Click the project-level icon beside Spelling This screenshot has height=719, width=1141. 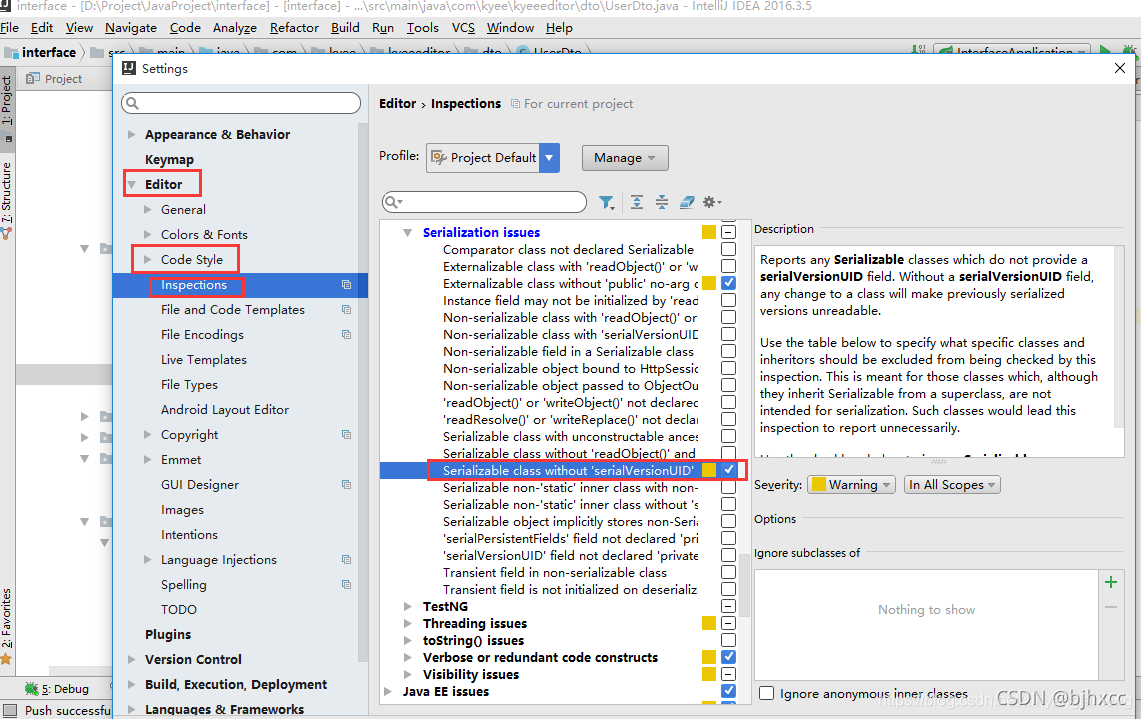click(x=346, y=584)
